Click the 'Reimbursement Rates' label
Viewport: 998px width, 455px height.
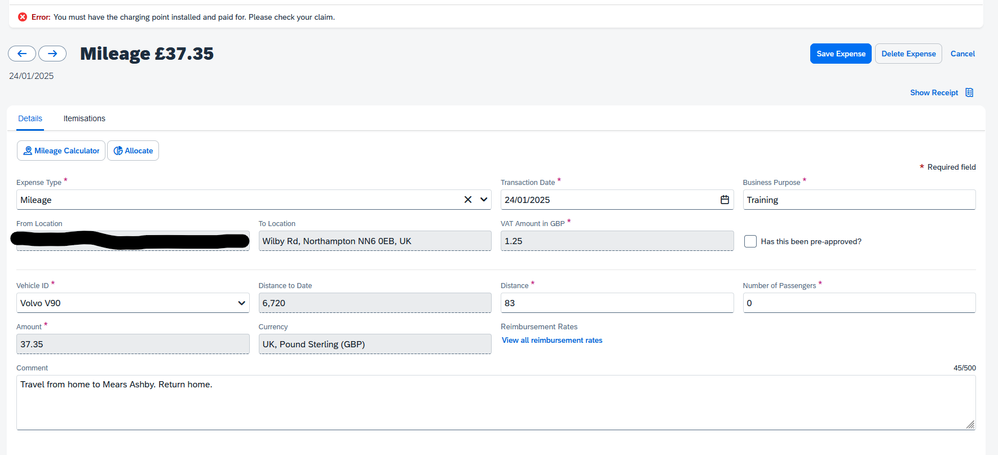pyautogui.click(x=539, y=327)
